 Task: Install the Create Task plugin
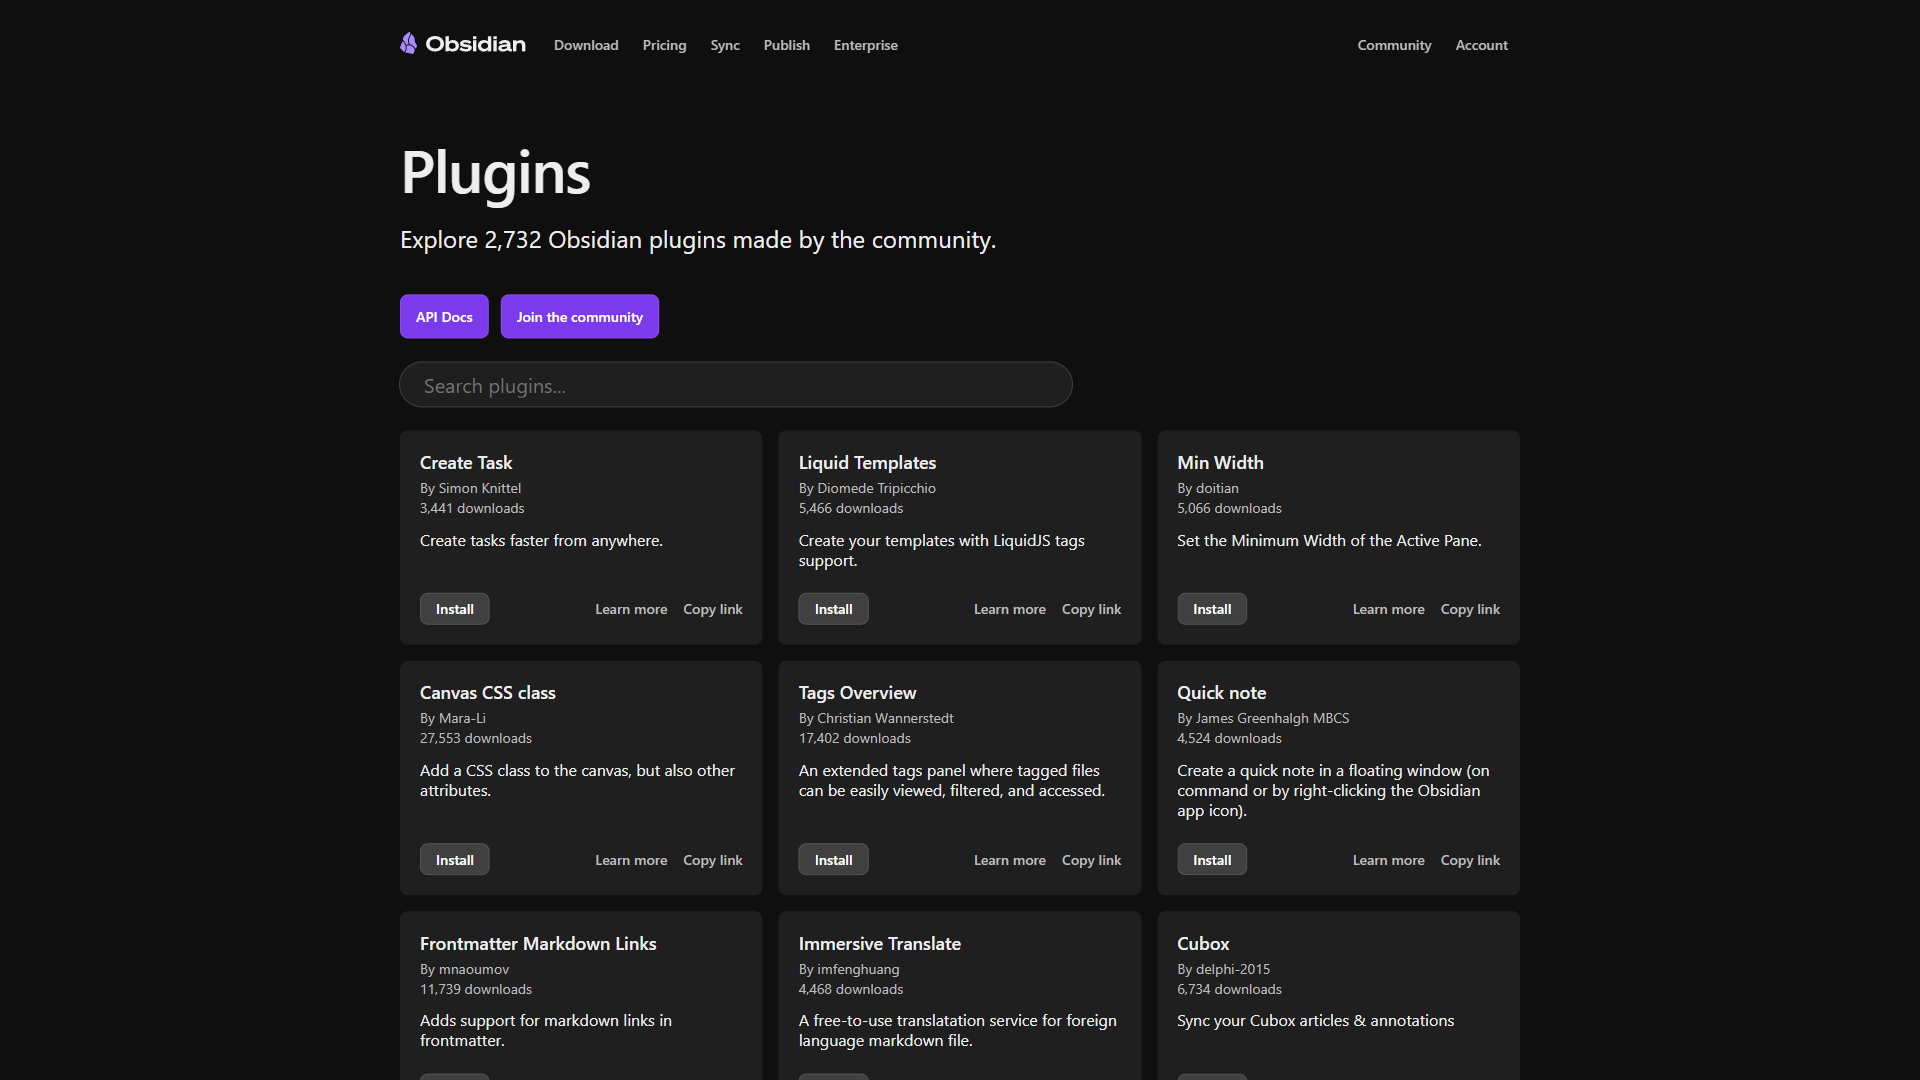(455, 609)
